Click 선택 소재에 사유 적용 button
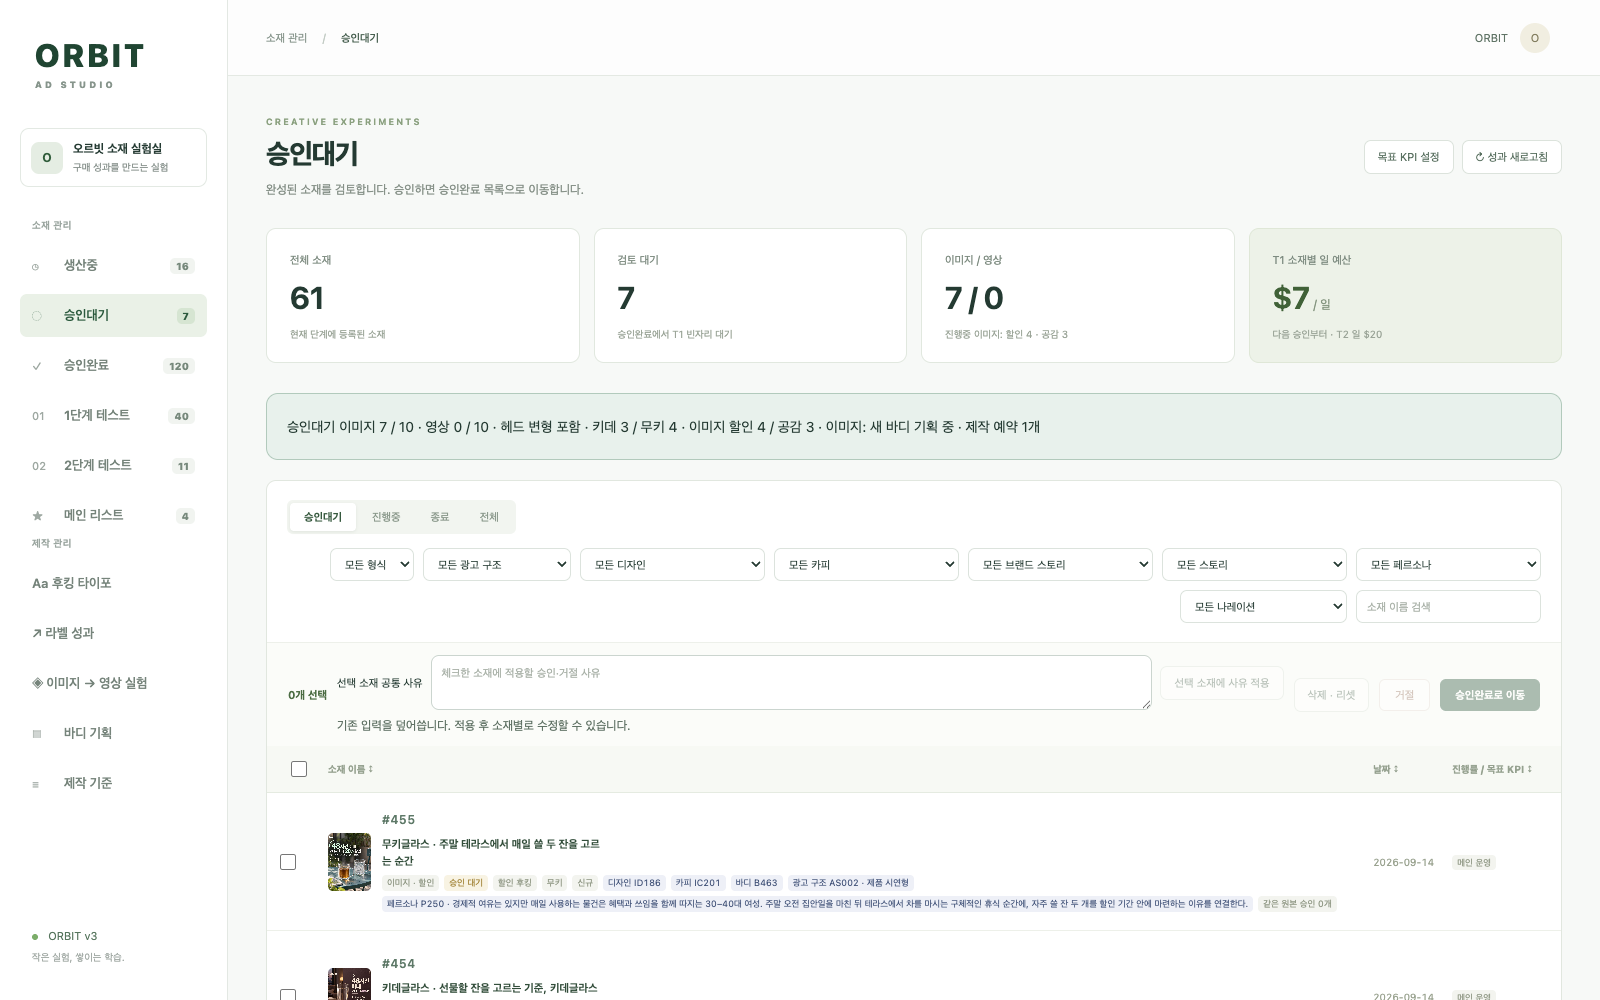The width and height of the screenshot is (1600, 1000). click(1222, 683)
